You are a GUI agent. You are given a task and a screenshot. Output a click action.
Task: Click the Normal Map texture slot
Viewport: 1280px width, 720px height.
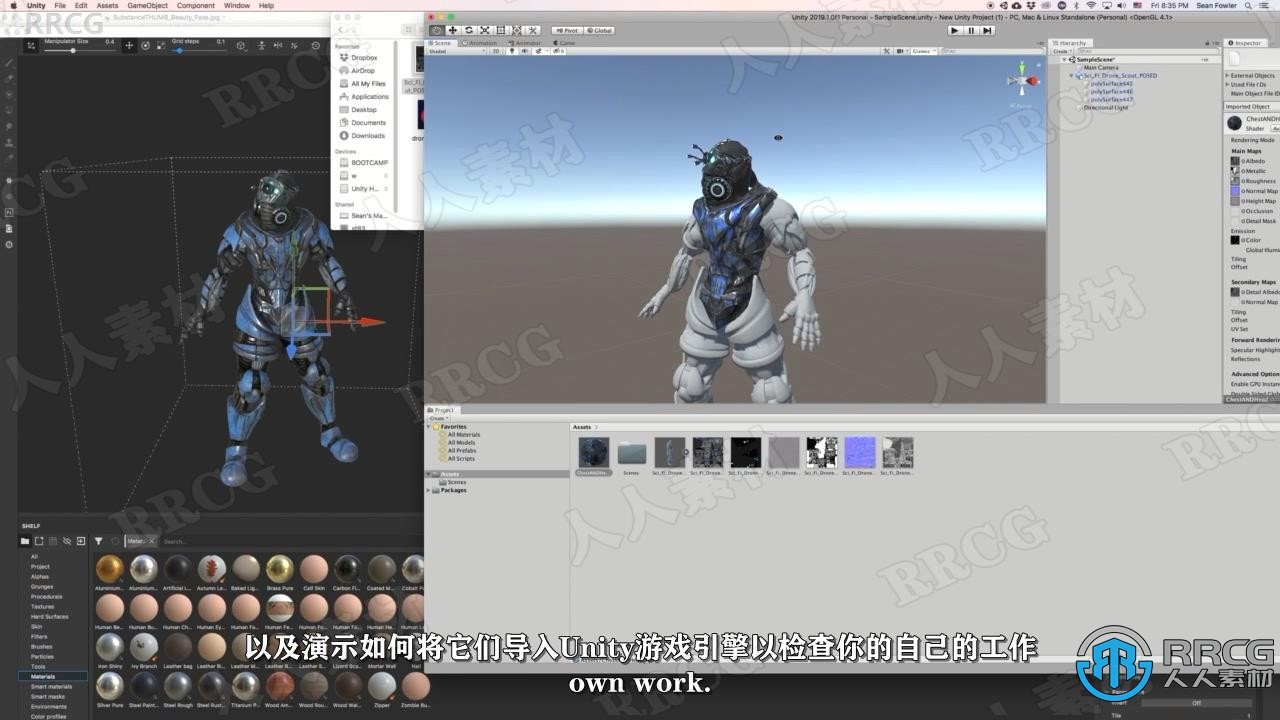pyautogui.click(x=1235, y=191)
